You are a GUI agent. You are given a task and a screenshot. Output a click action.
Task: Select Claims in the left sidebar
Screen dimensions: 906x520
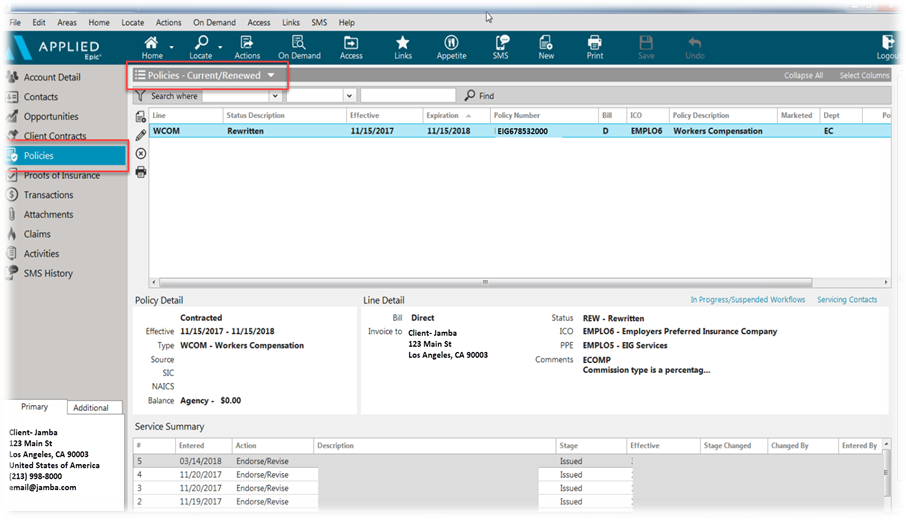coord(37,234)
